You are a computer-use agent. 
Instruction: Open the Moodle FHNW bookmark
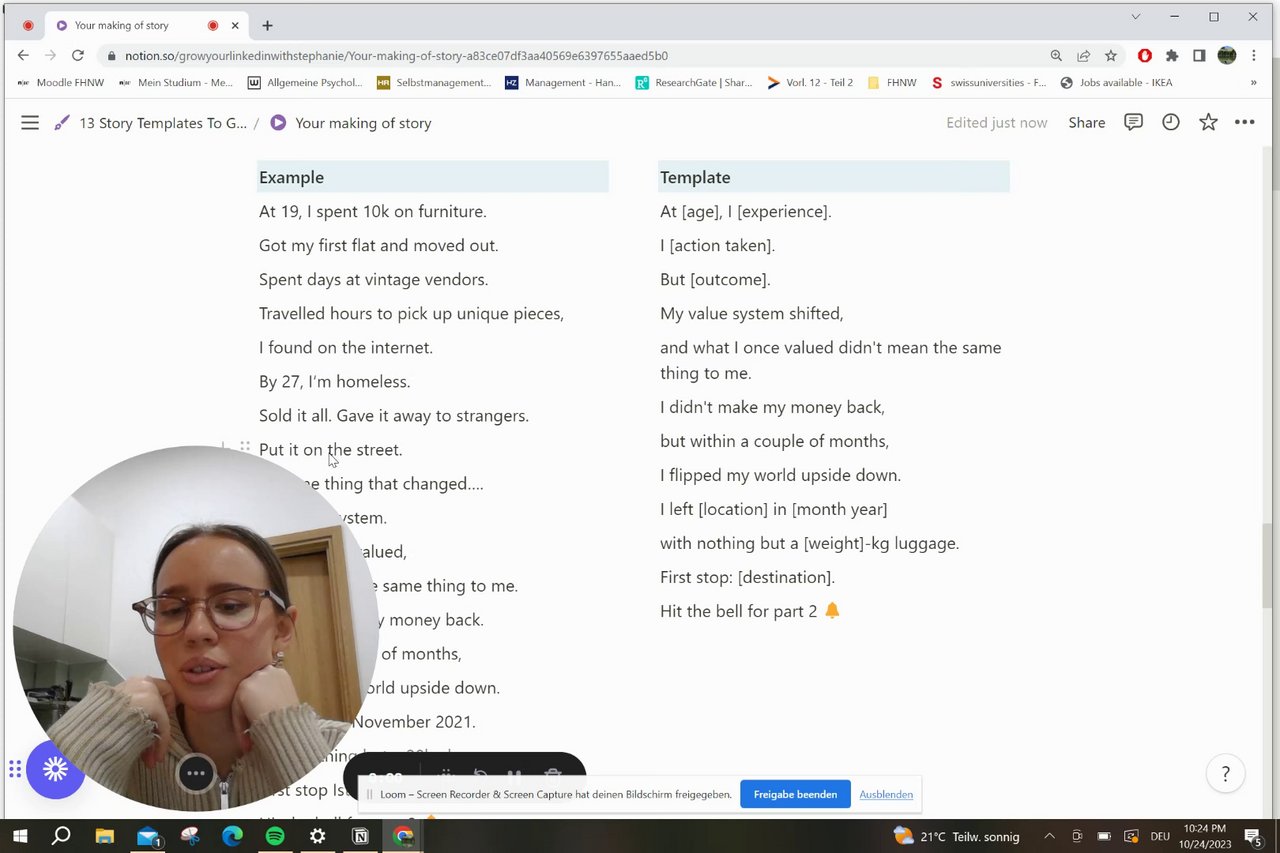pos(61,83)
